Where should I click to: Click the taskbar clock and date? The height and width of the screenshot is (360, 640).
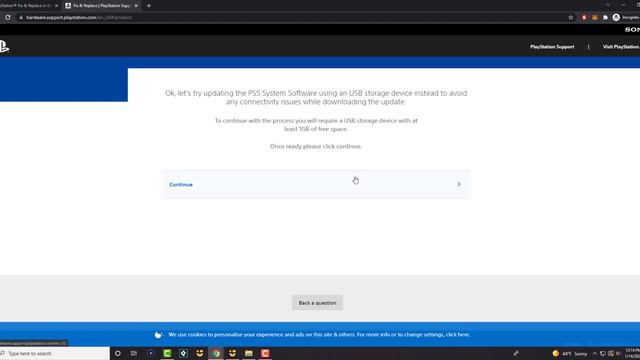pyautogui.click(x=633, y=353)
